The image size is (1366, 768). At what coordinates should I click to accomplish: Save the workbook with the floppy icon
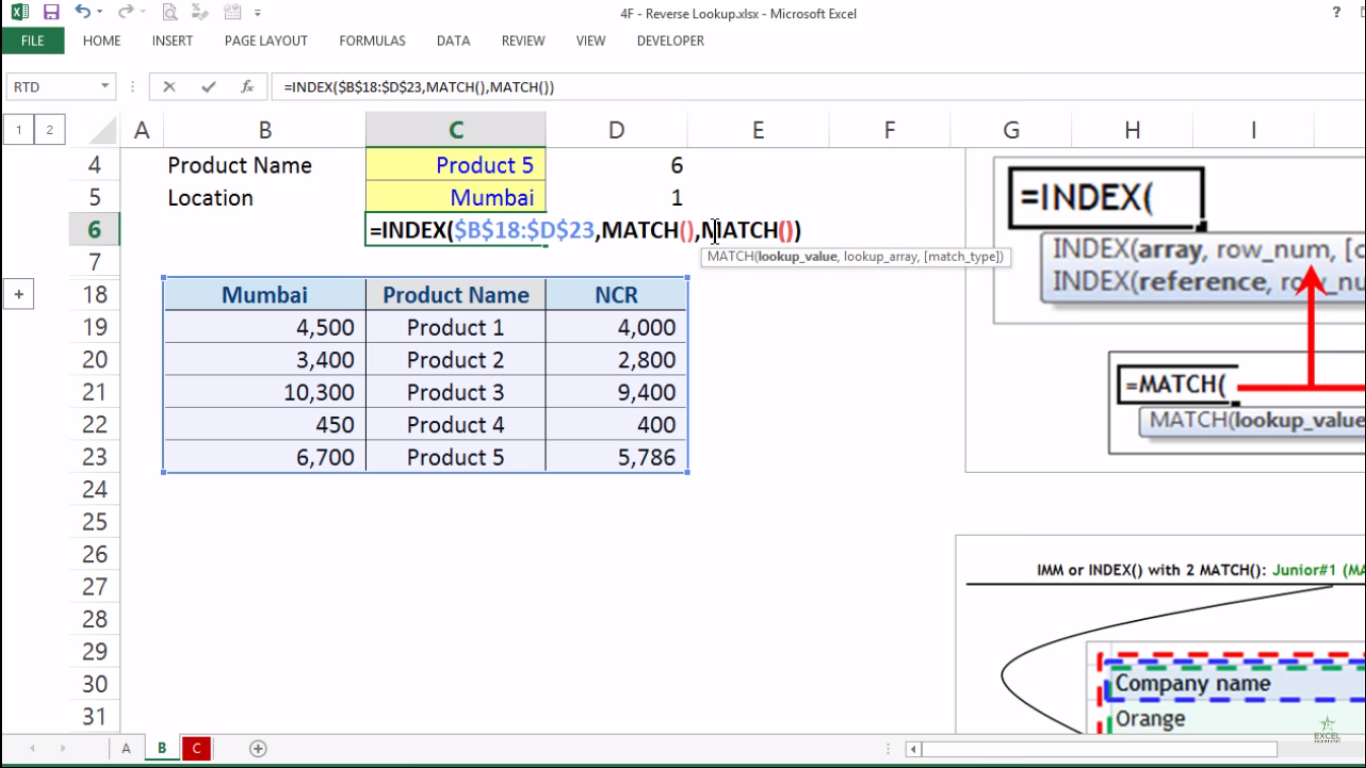click(51, 13)
